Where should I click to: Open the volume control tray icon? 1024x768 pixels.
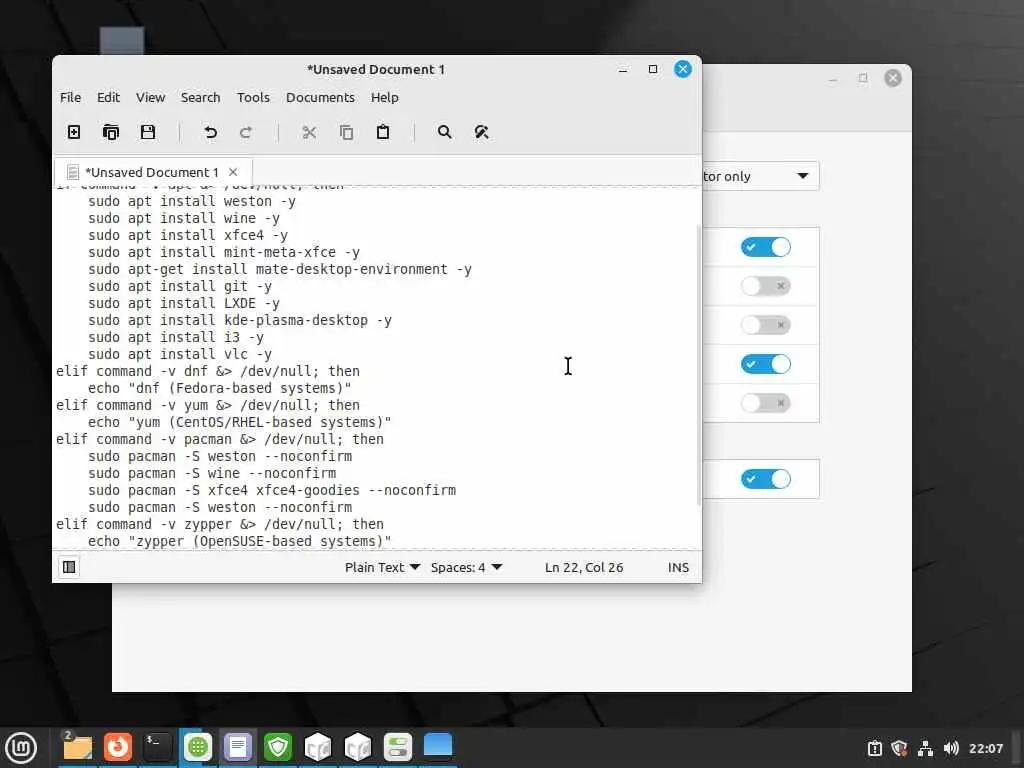pos(951,748)
